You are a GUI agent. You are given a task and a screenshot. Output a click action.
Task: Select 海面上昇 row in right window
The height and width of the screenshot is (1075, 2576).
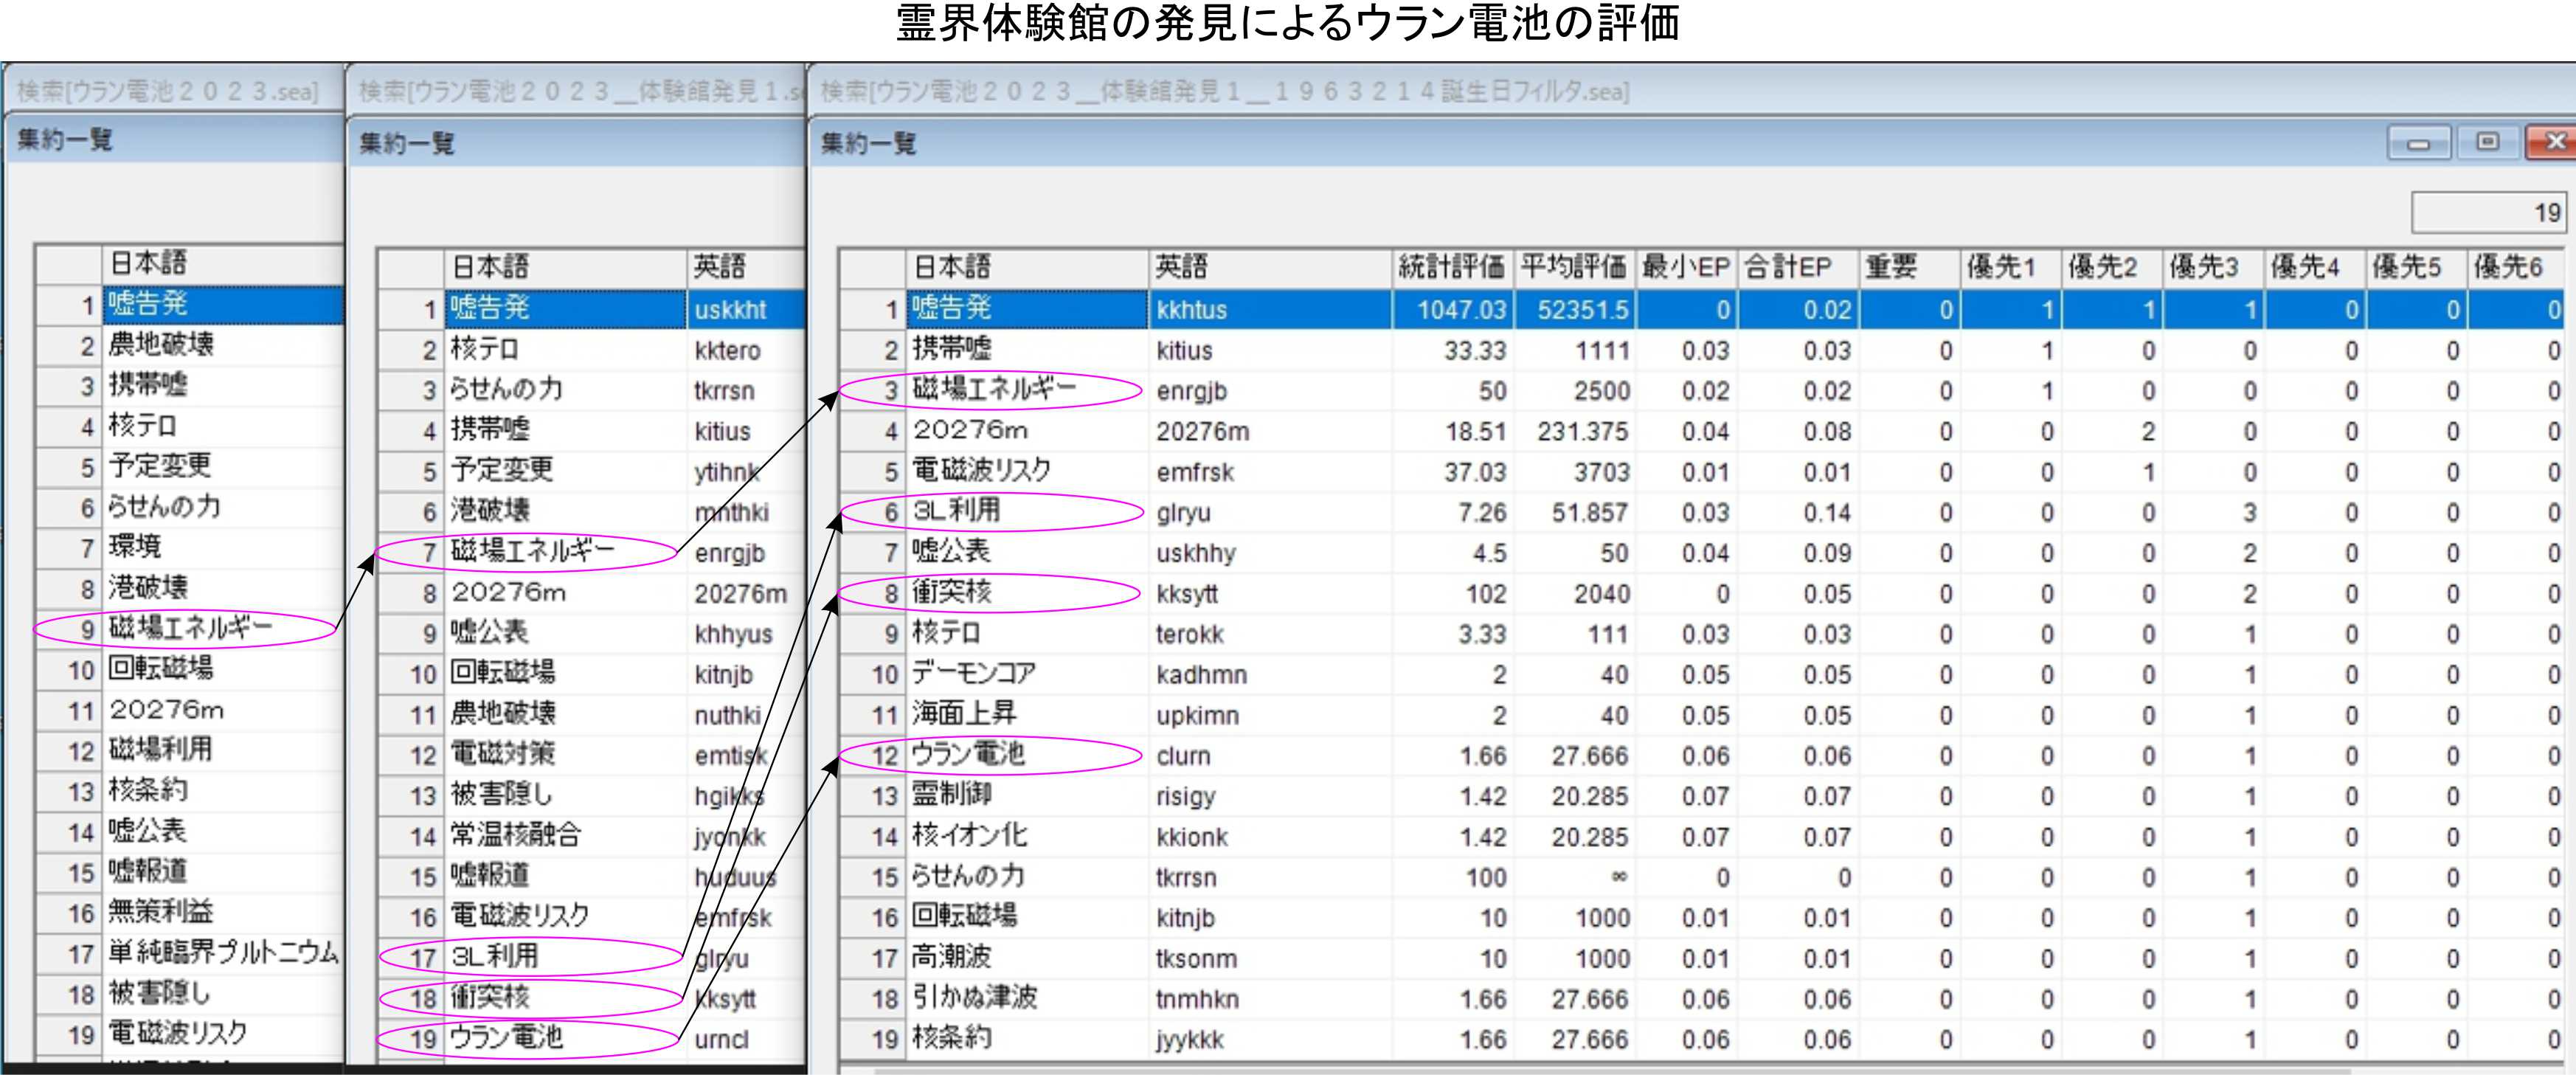pyautogui.click(x=1702, y=714)
